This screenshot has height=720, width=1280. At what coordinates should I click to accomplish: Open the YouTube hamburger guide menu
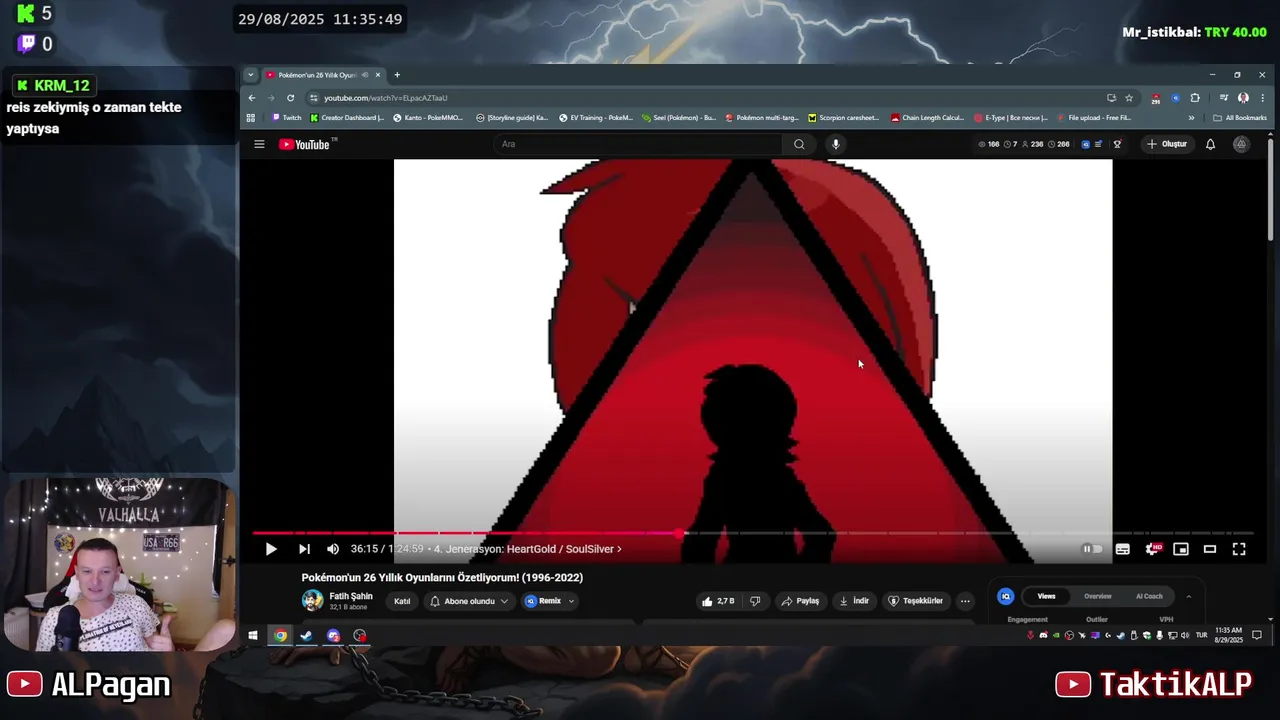pos(259,144)
